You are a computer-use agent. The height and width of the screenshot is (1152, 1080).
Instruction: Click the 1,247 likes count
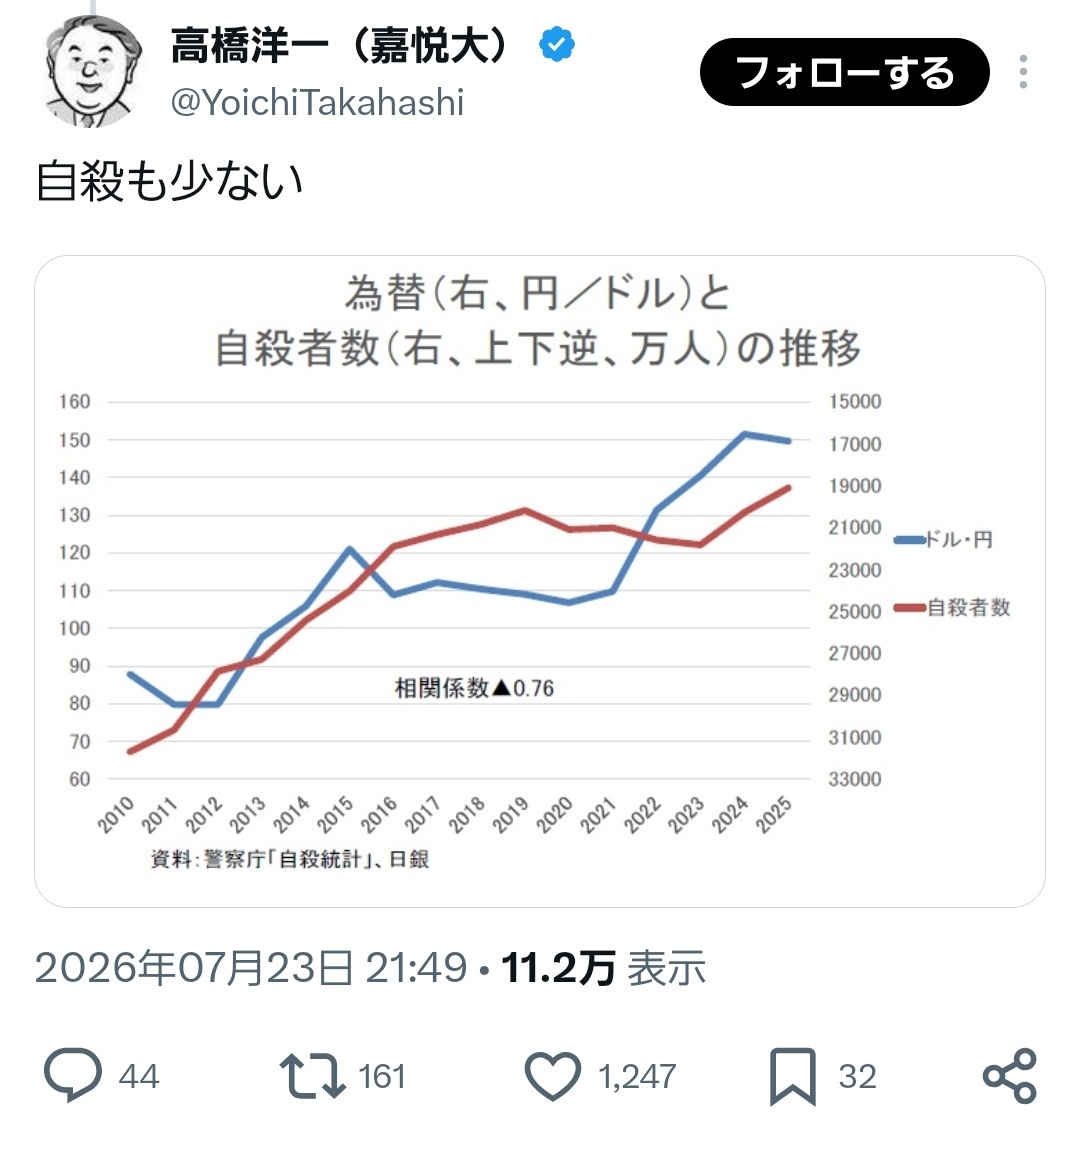pyautogui.click(x=637, y=1076)
